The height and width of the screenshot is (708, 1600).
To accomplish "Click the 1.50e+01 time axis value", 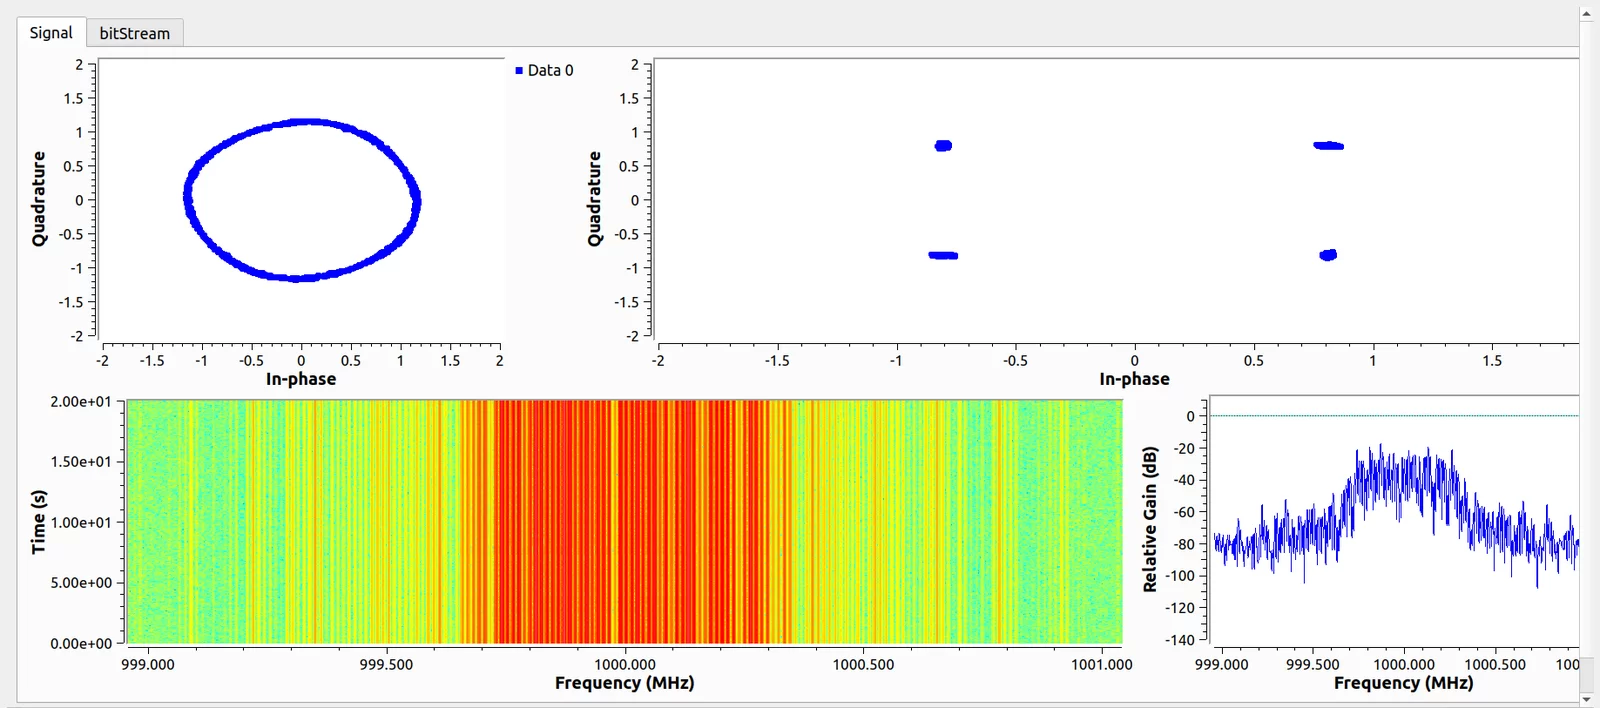I will (81, 462).
